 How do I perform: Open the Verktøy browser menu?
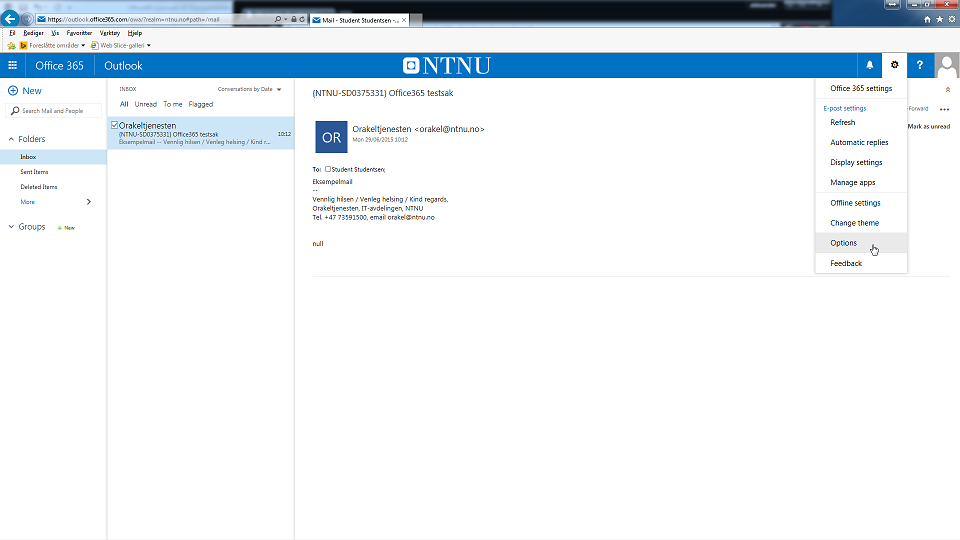pyautogui.click(x=110, y=33)
